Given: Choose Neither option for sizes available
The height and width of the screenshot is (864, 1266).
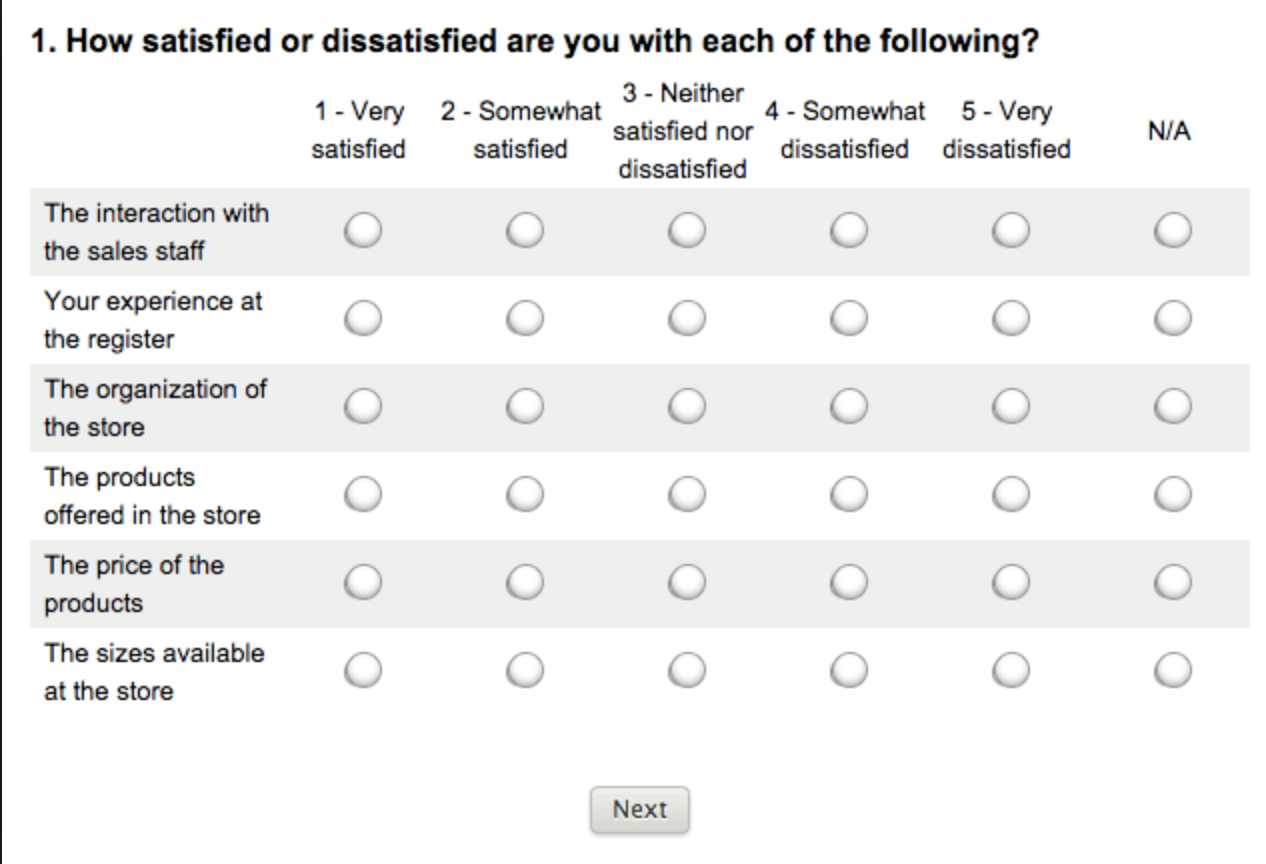Looking at the screenshot, I should (x=686, y=669).
